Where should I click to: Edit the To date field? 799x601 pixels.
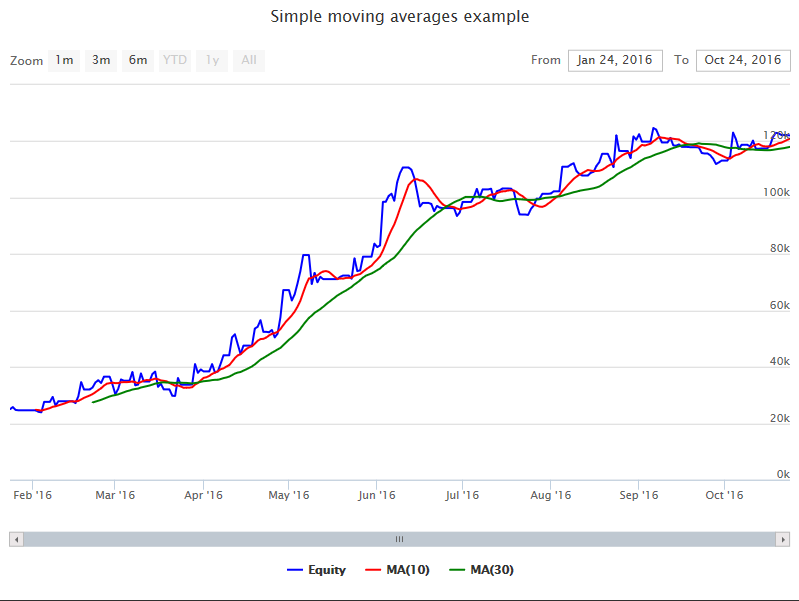(743, 61)
